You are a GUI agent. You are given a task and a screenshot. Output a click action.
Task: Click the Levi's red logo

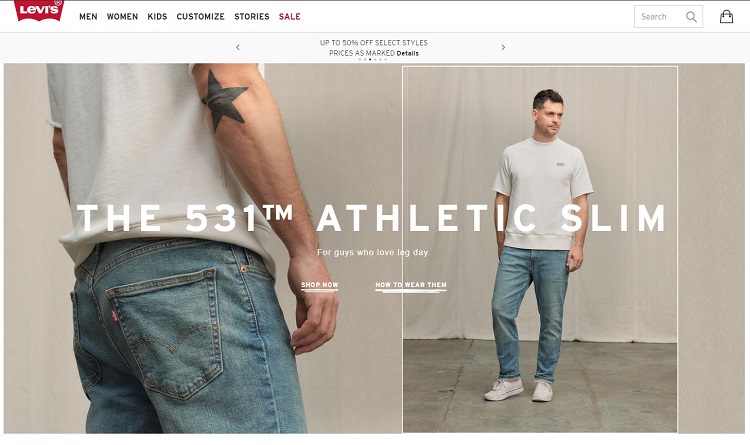(39, 11)
